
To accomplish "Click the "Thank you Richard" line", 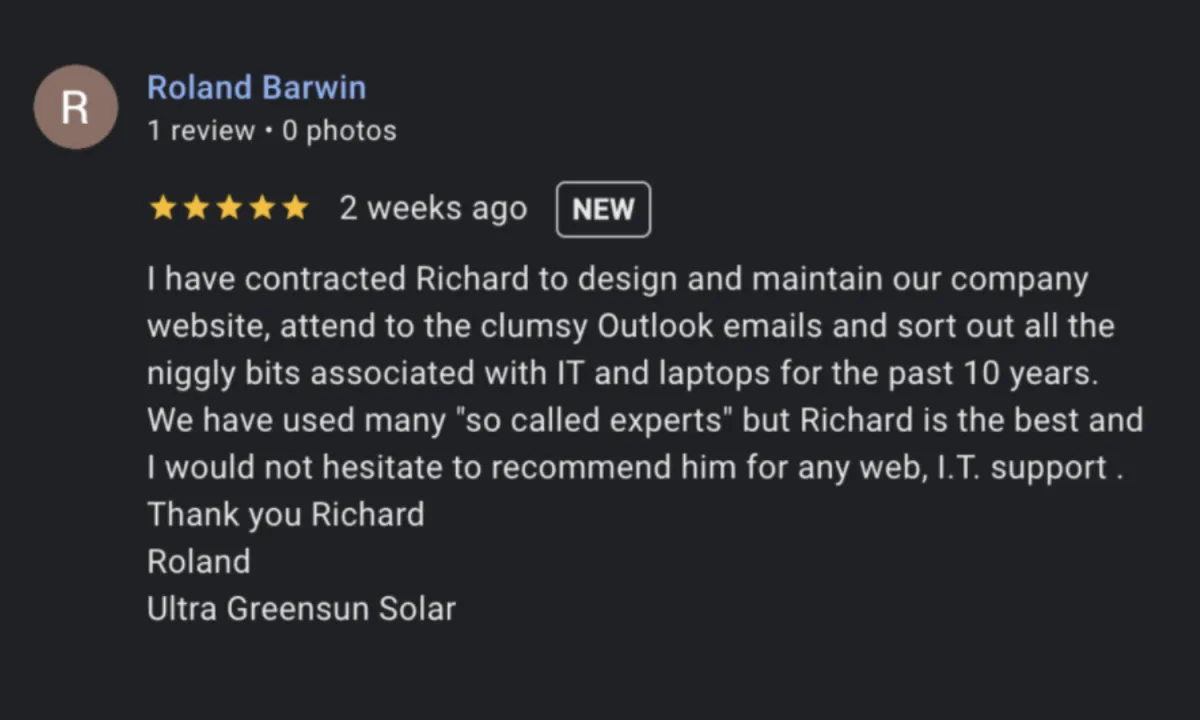I will click(x=286, y=514).
